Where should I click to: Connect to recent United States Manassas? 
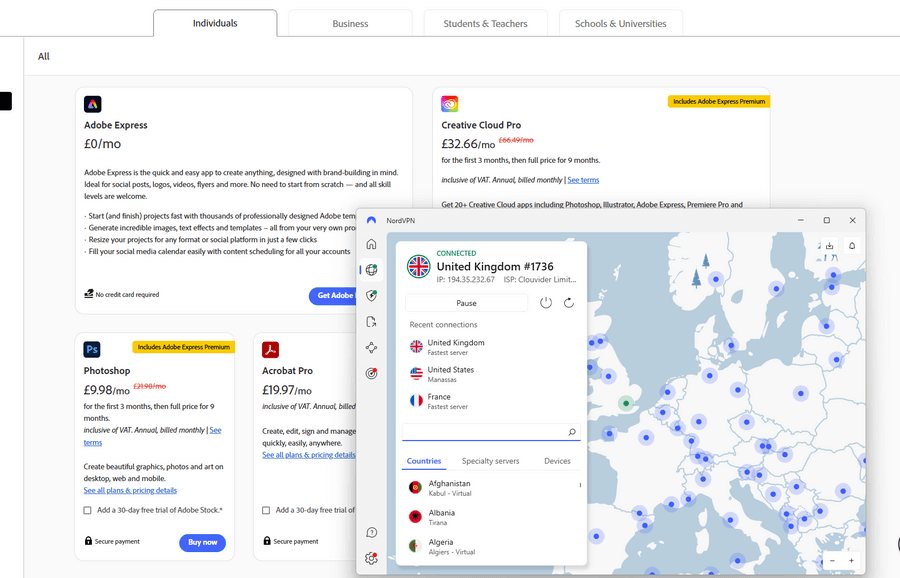pos(491,374)
